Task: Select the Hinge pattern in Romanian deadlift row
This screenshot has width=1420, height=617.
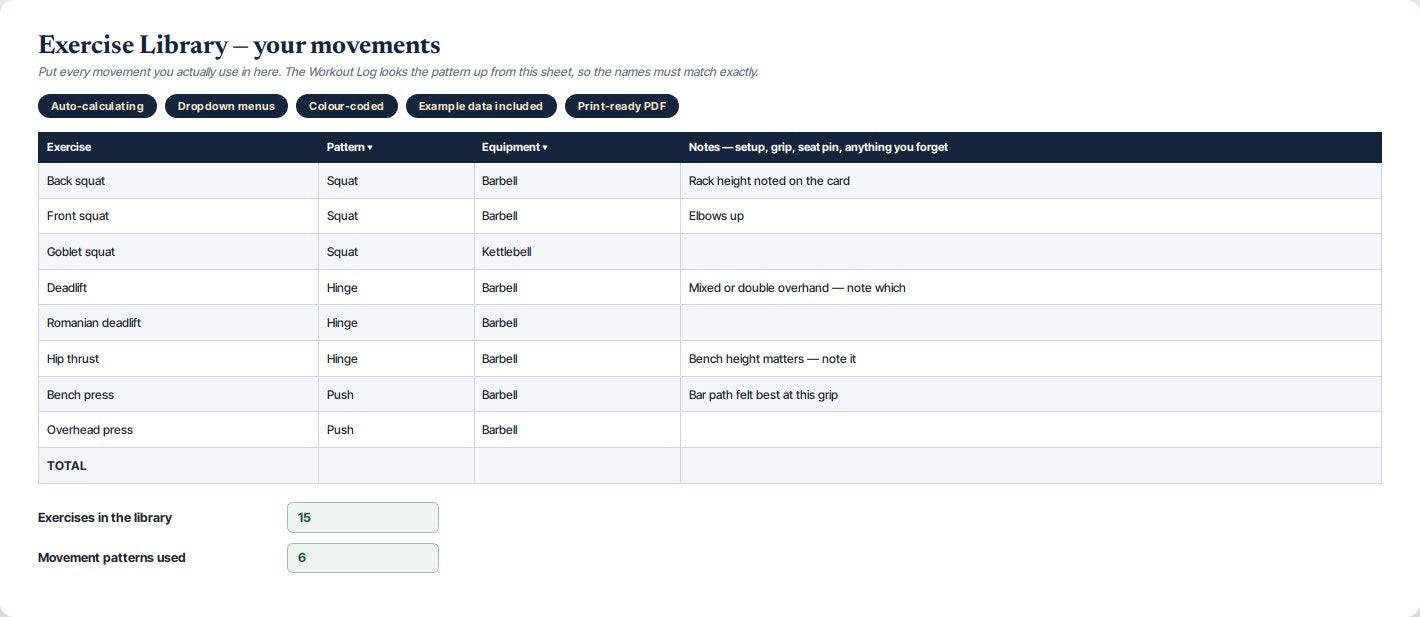Action: (x=396, y=323)
